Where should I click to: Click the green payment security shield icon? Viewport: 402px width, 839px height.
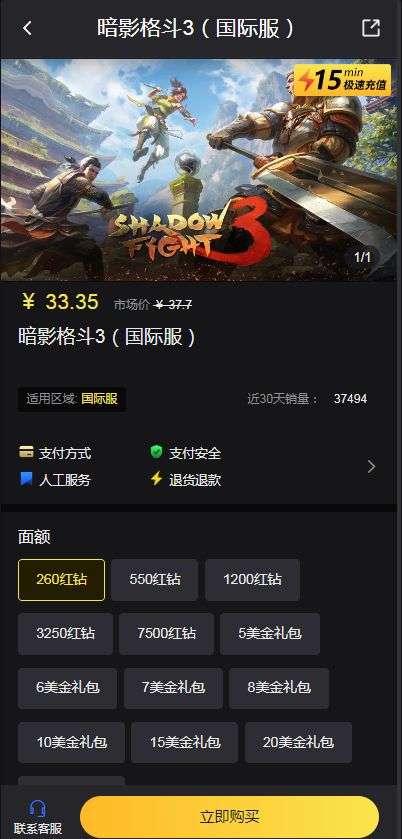coord(156,452)
